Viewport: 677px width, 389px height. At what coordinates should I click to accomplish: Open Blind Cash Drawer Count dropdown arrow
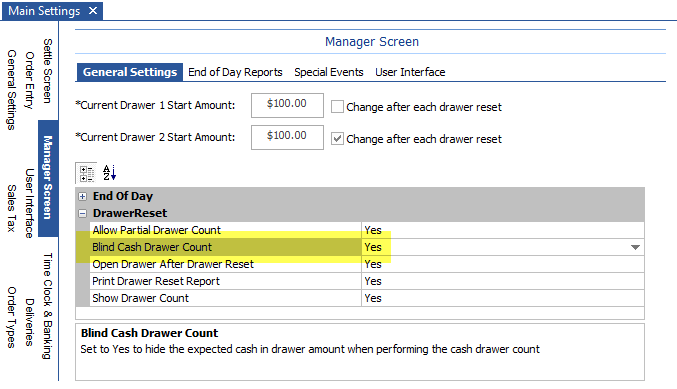click(x=635, y=247)
